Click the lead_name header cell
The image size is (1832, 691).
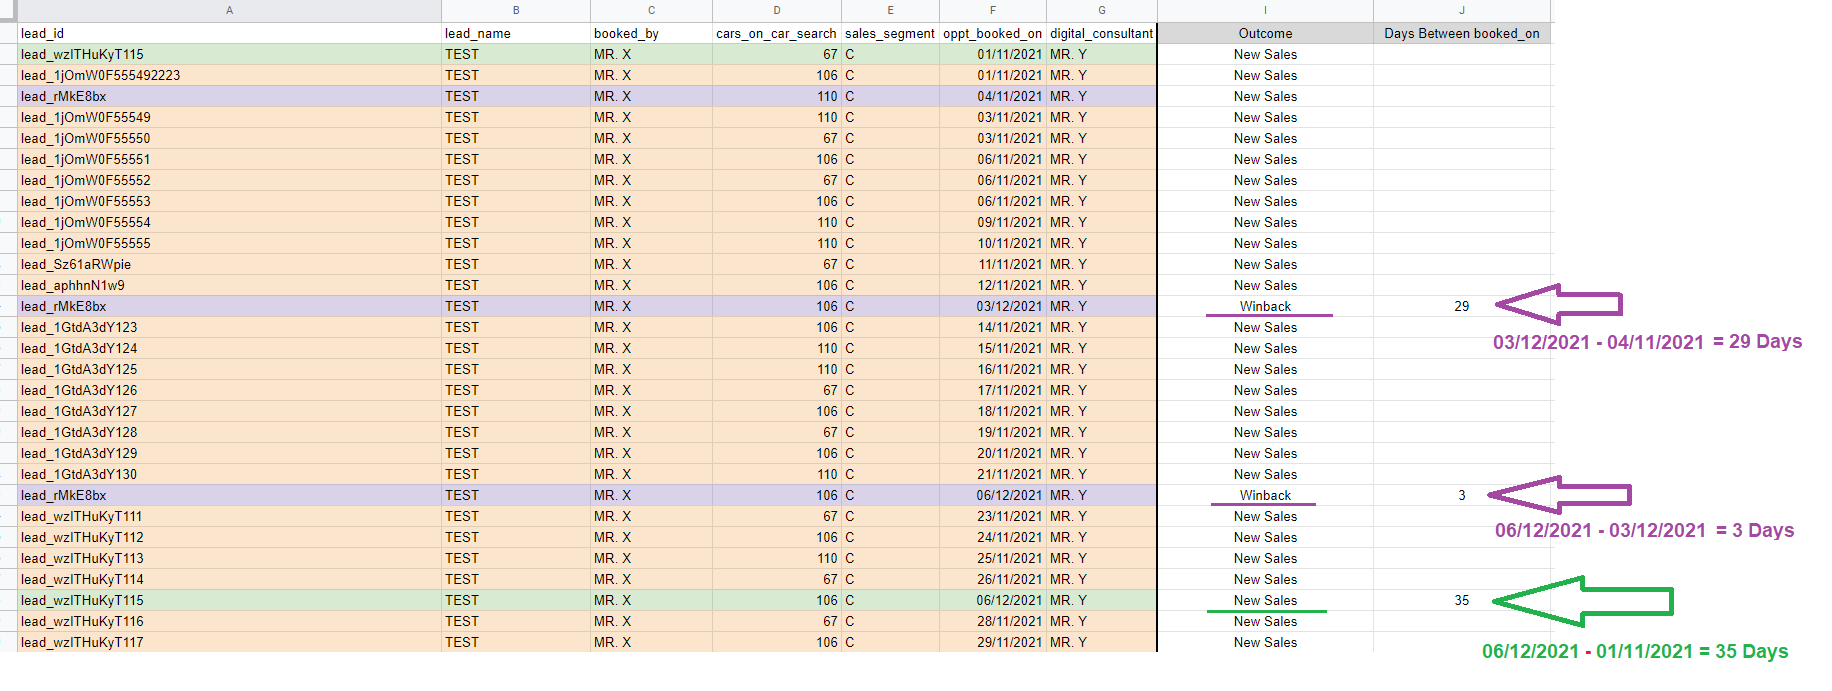pos(516,33)
